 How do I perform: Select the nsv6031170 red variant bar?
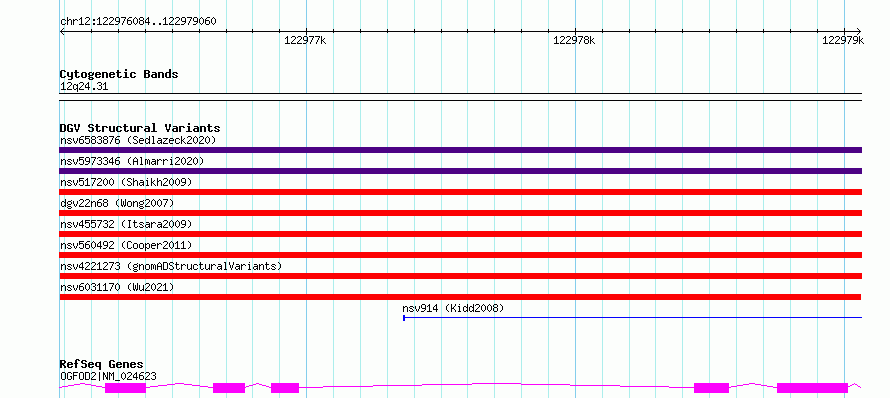460,297
